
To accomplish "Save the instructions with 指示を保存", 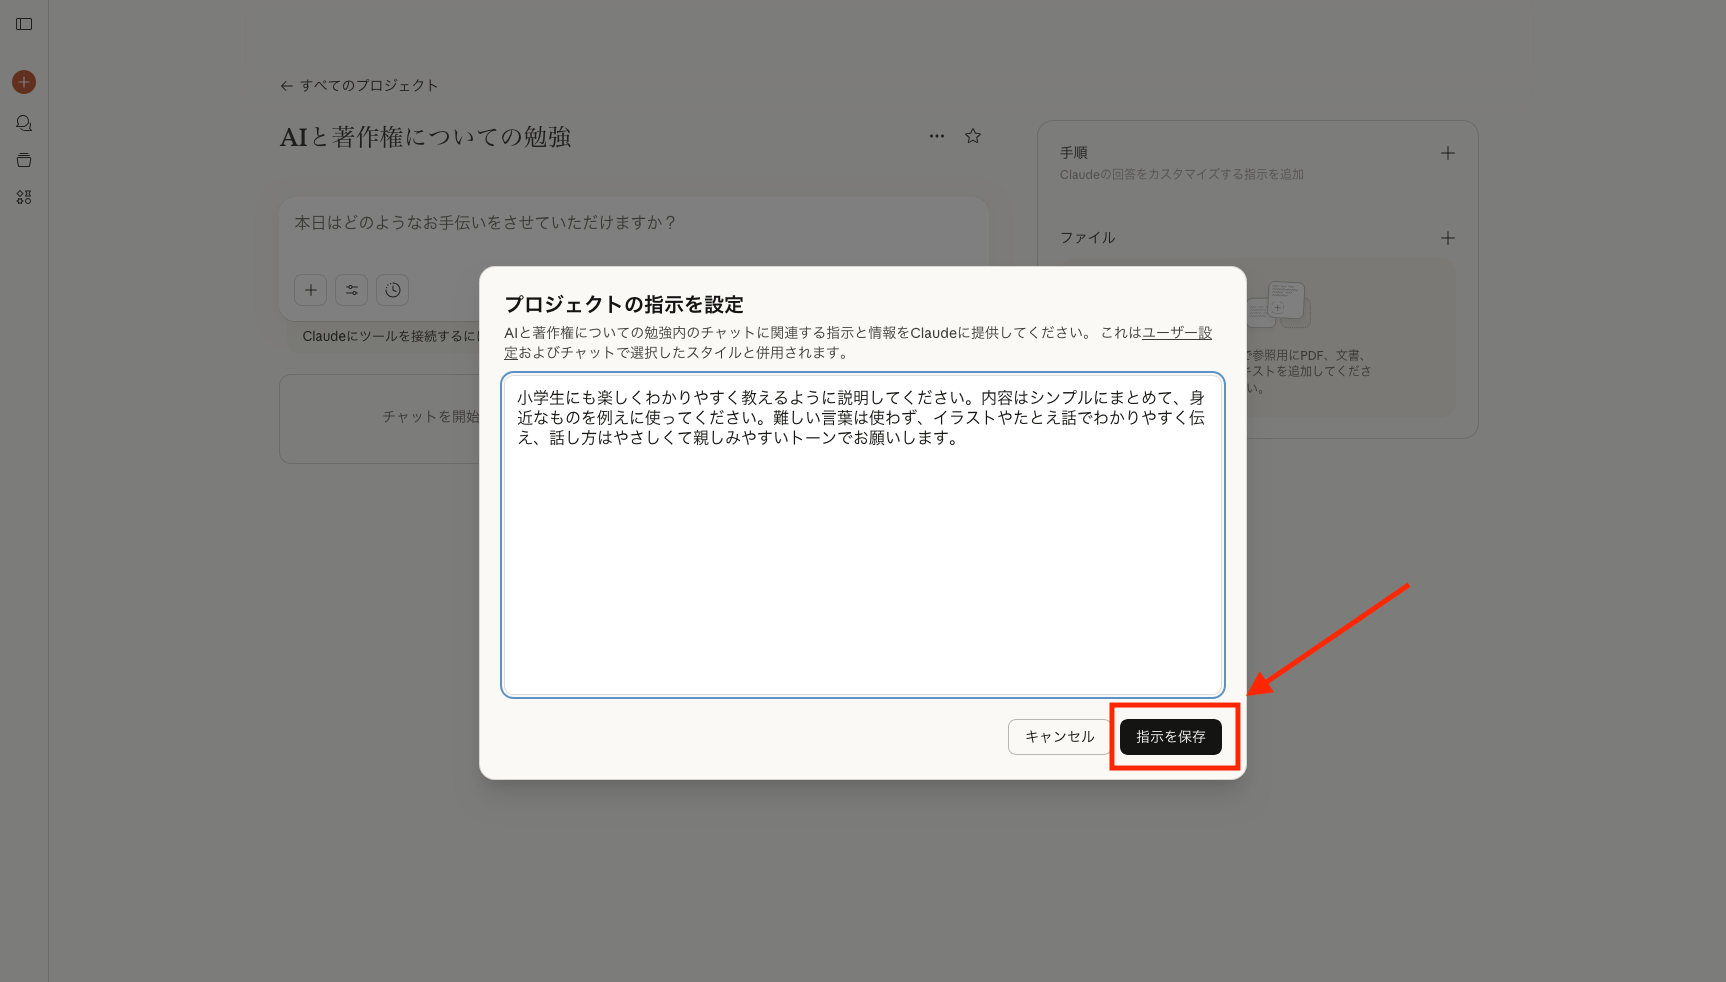I will [x=1172, y=737].
